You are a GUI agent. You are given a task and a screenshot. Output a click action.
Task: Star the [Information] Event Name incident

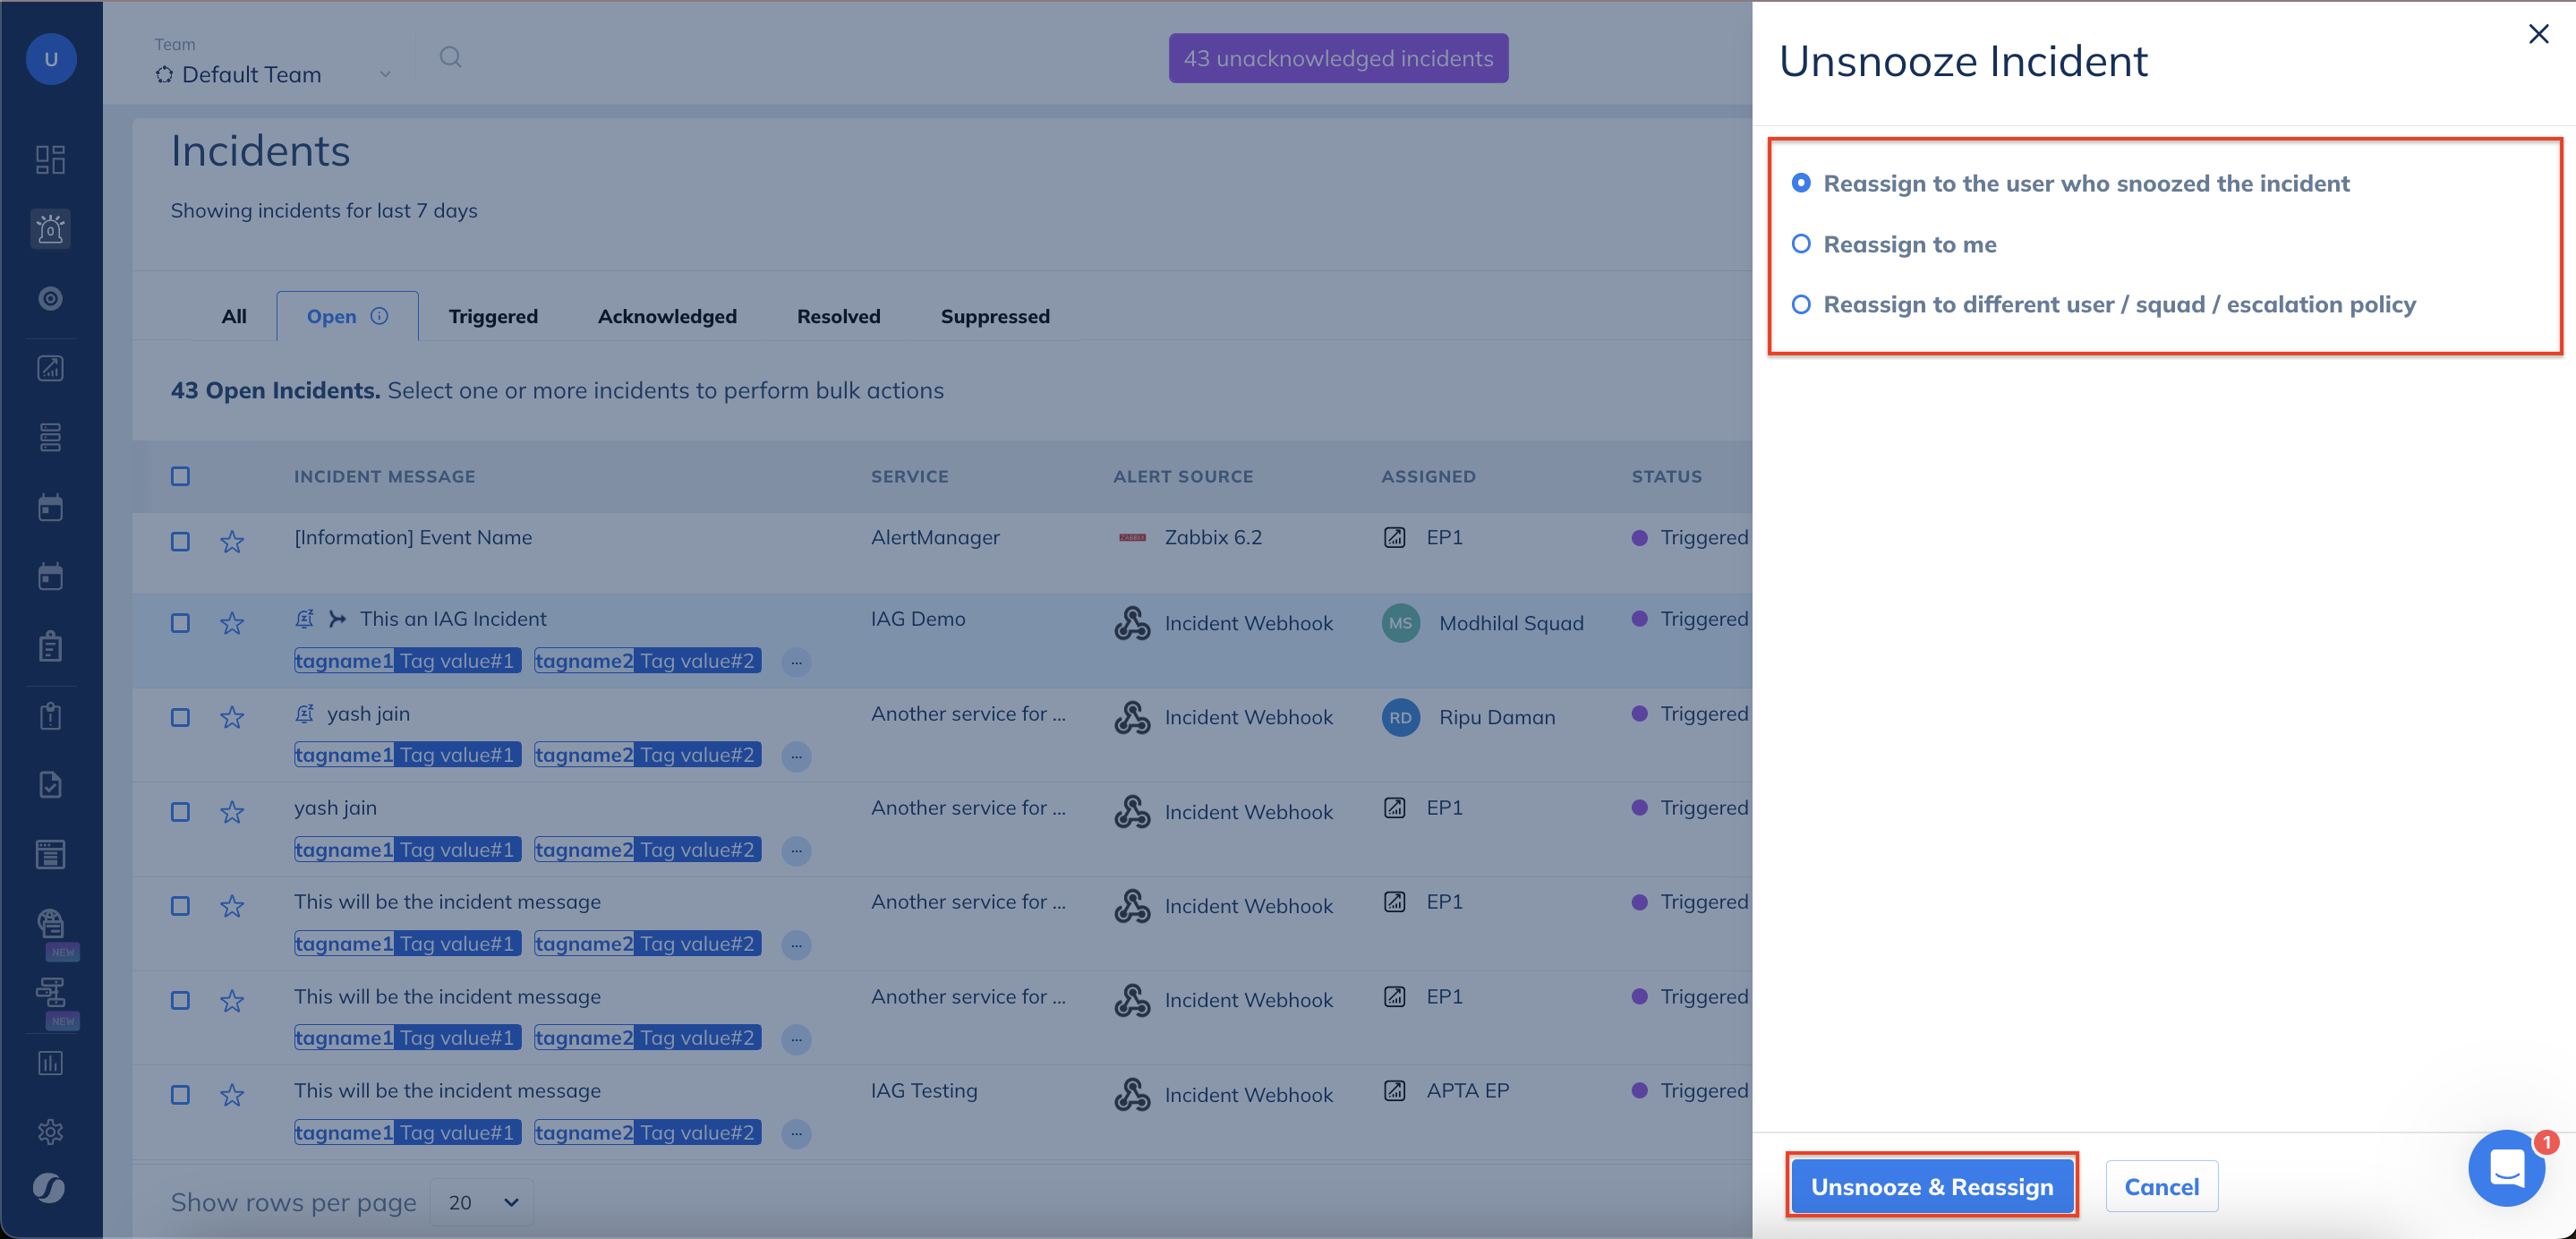click(232, 541)
